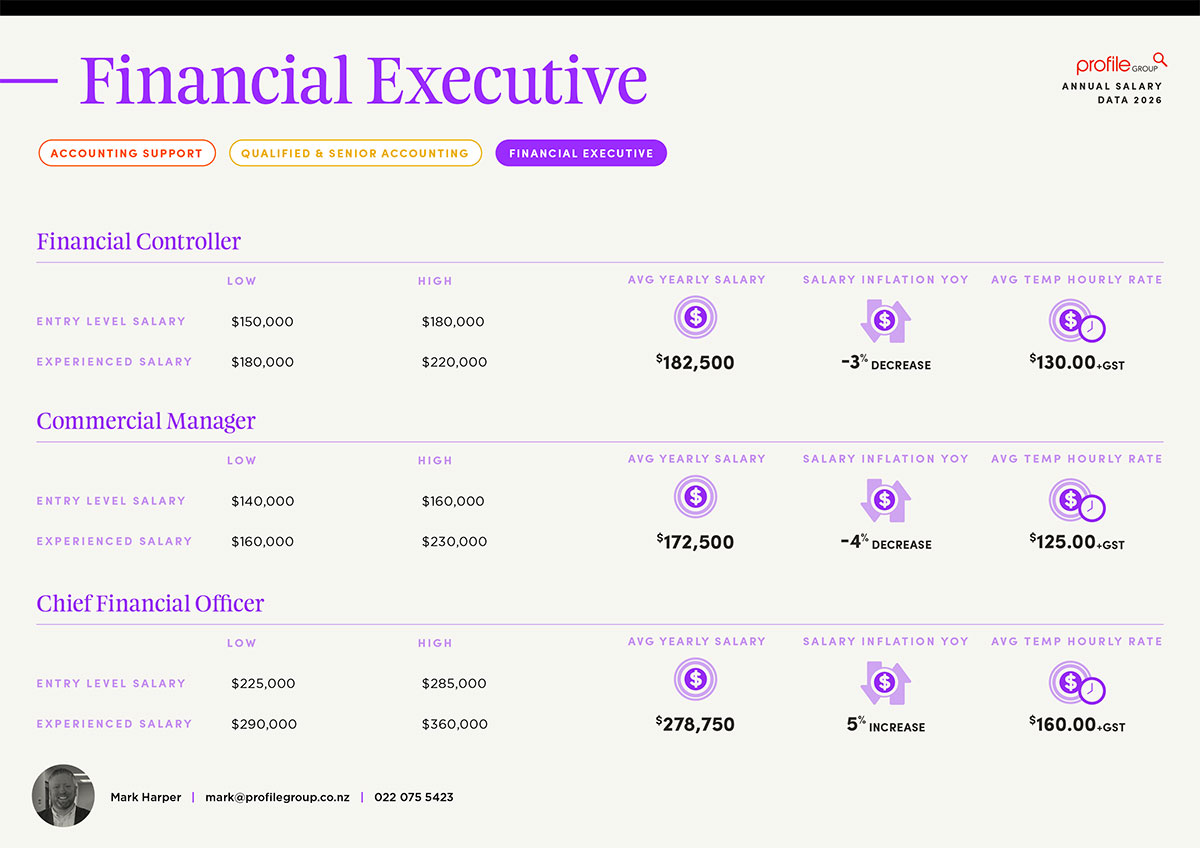Click Chief Financial Officer hourly rate clock icon
This screenshot has width=1200, height=848.
[1076, 683]
